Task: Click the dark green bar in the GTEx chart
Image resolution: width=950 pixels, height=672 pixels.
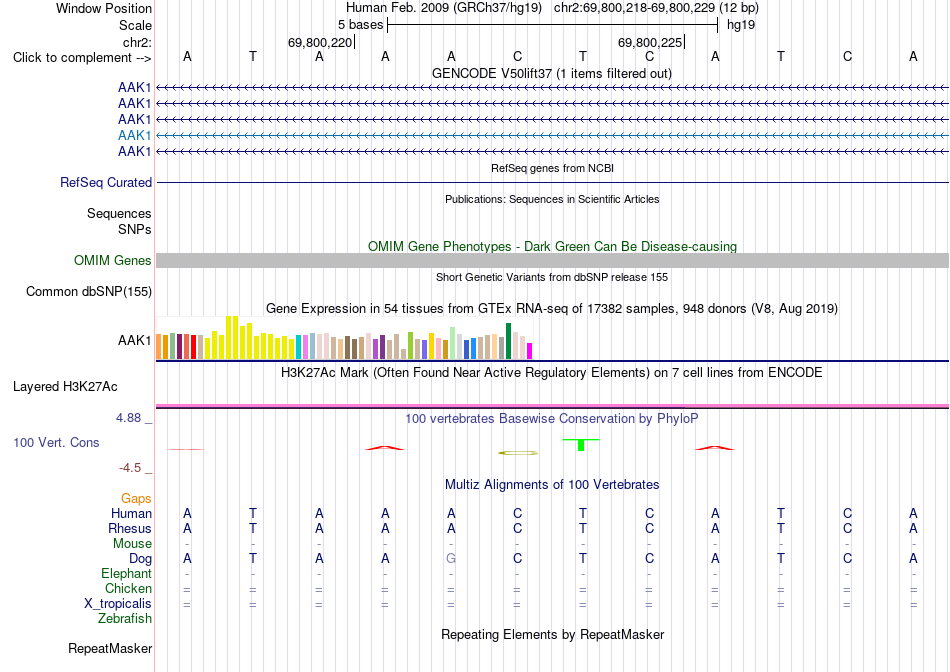Action: (508, 341)
